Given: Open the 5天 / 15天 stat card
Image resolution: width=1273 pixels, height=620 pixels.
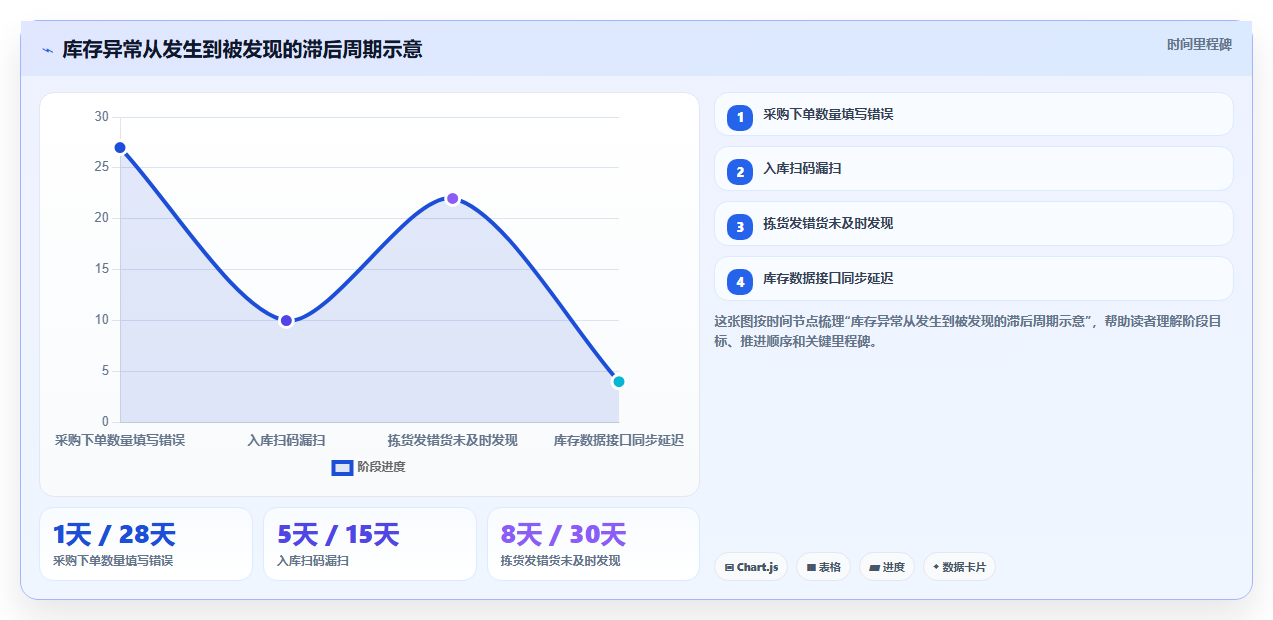Looking at the screenshot, I should point(370,544).
